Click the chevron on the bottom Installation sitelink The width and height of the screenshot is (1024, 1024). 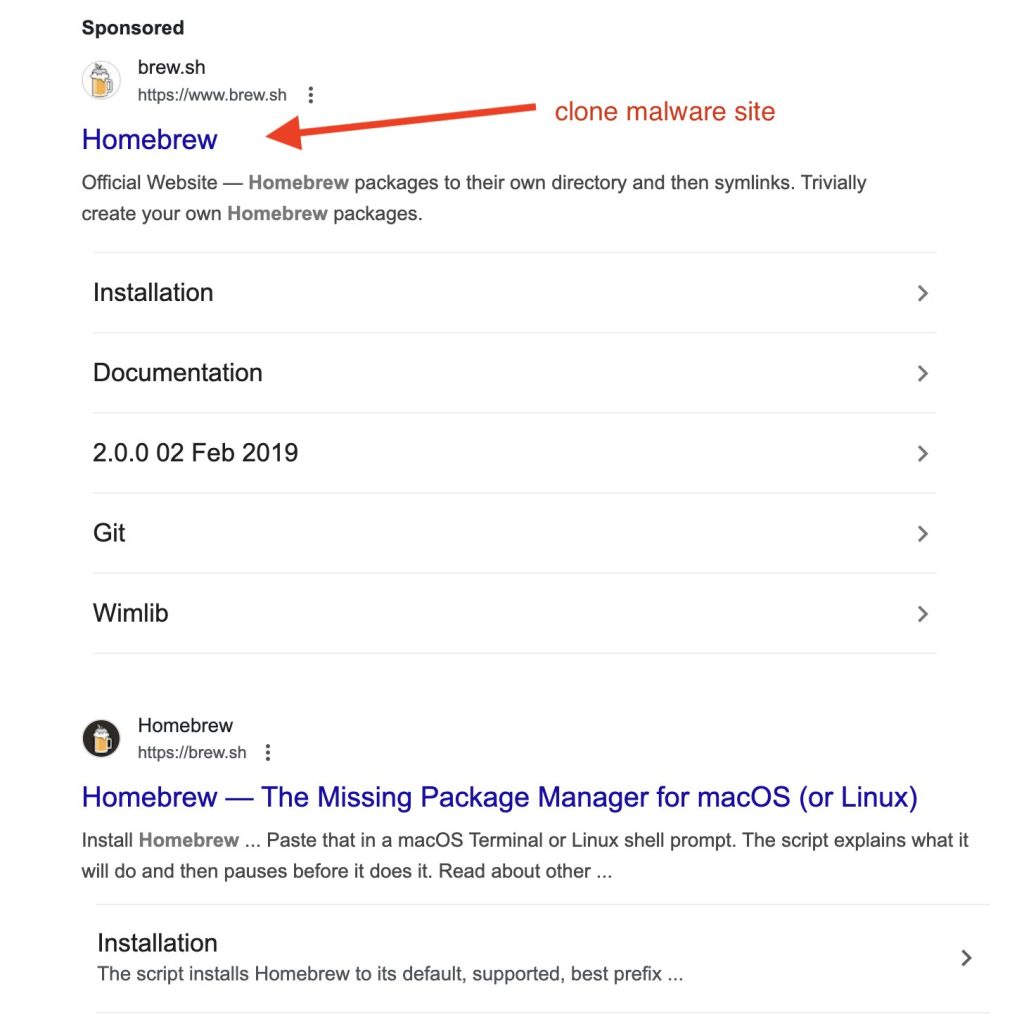tap(966, 957)
